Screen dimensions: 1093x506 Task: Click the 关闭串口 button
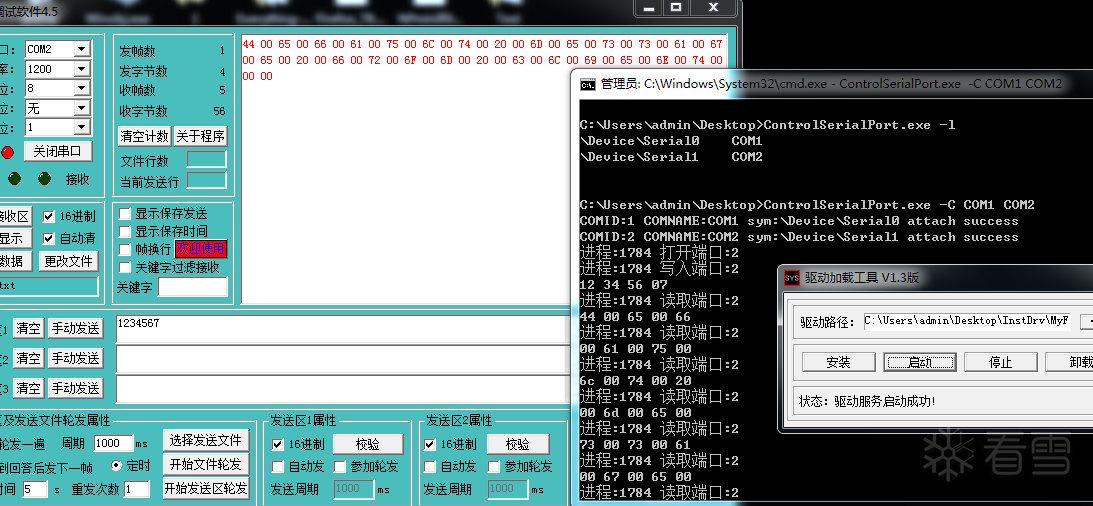pyautogui.click(x=58, y=151)
